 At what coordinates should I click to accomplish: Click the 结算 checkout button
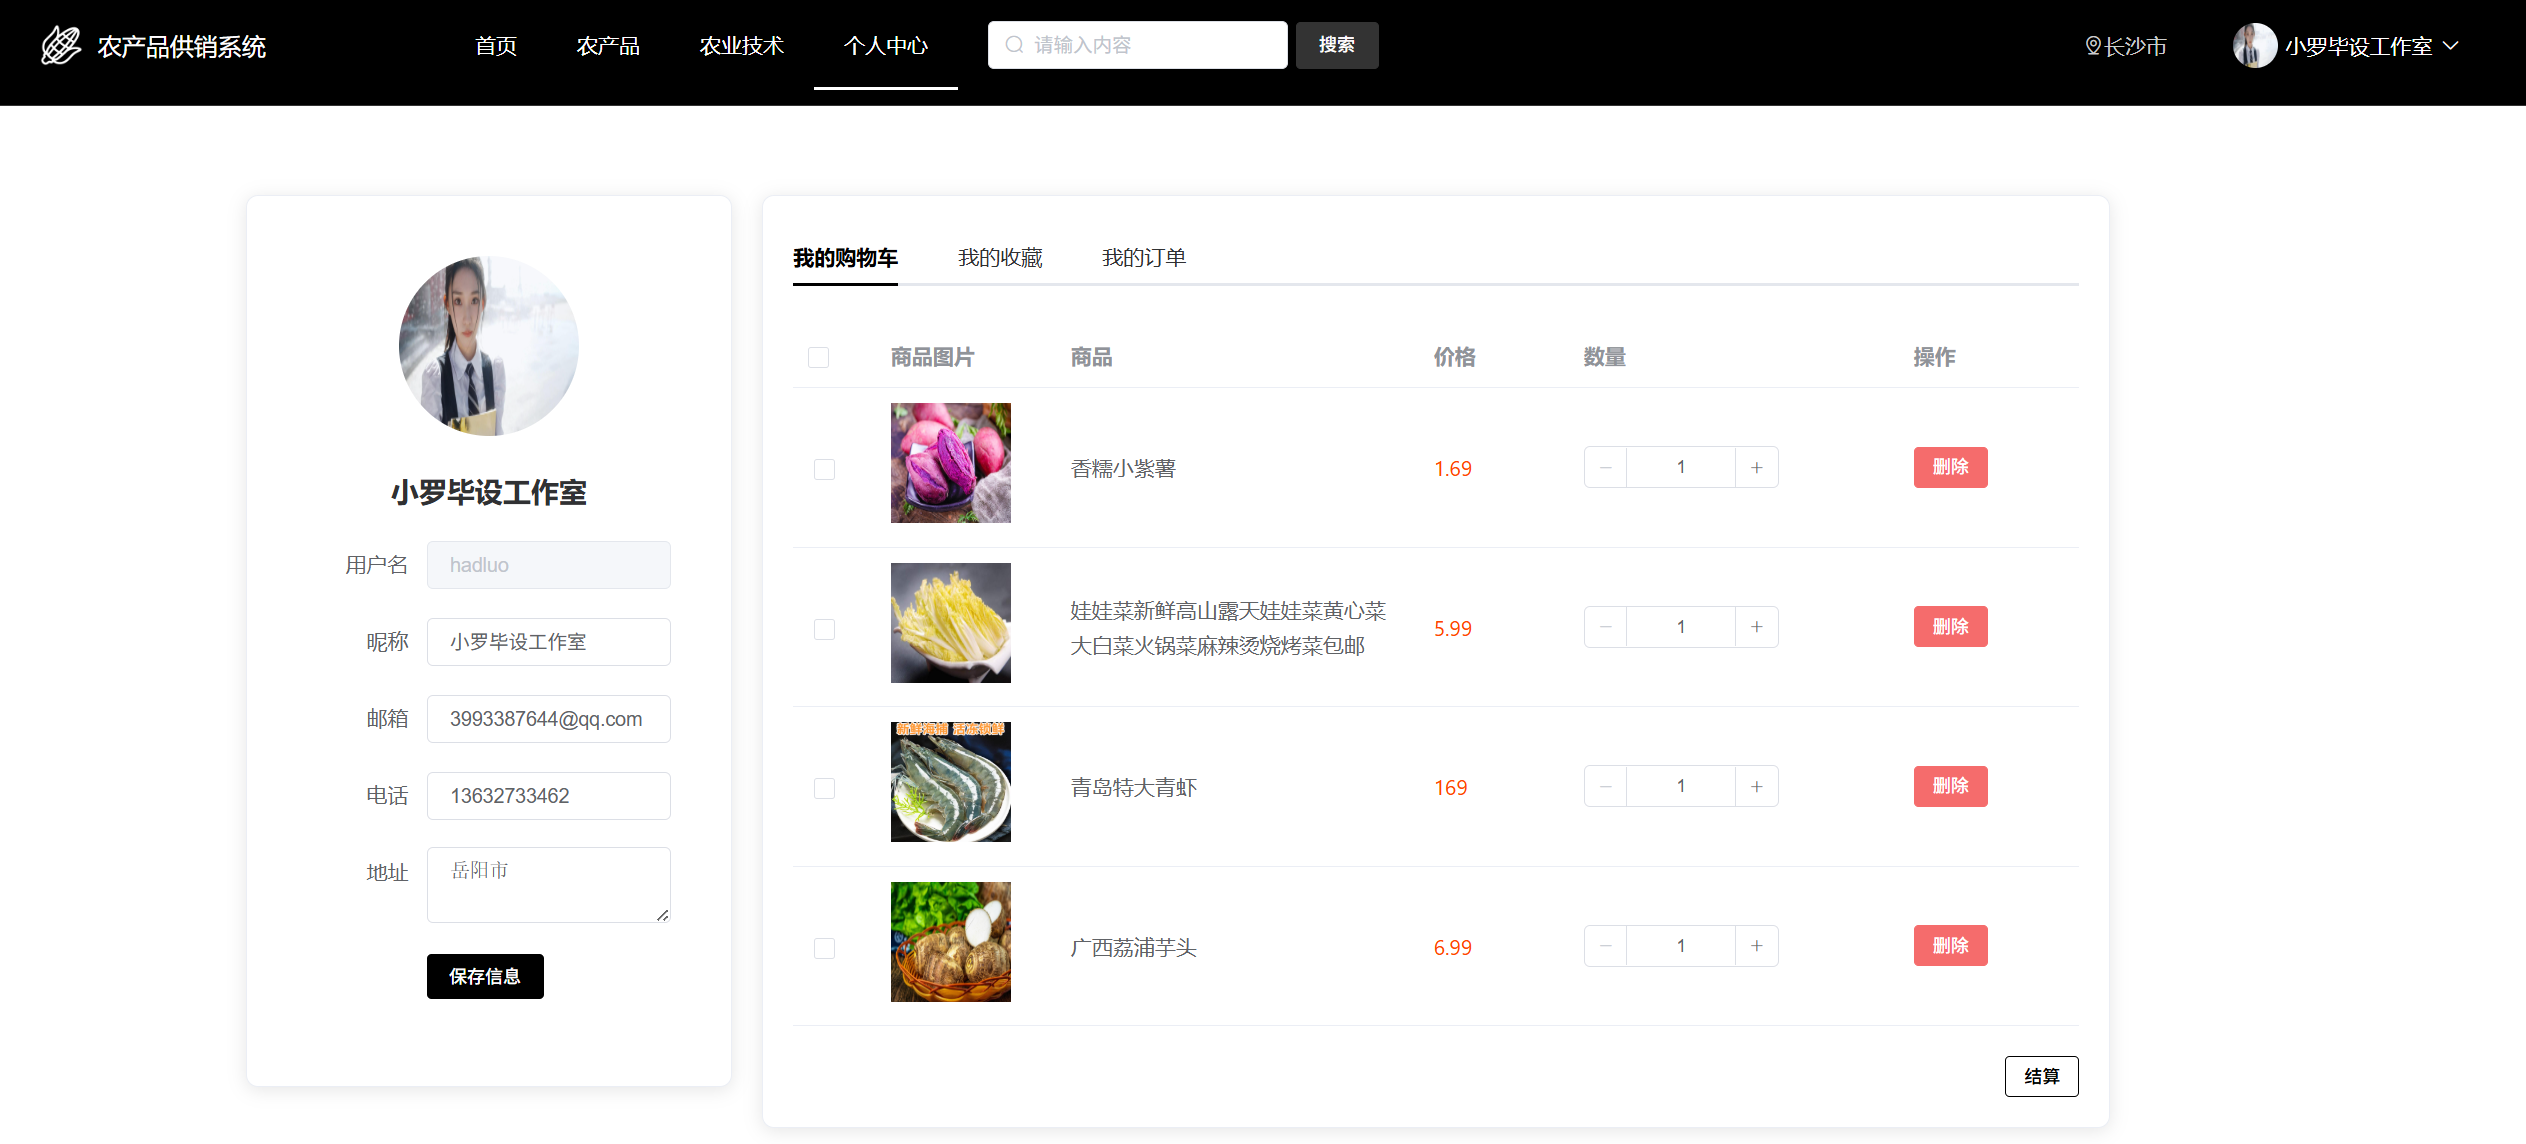2040,1076
